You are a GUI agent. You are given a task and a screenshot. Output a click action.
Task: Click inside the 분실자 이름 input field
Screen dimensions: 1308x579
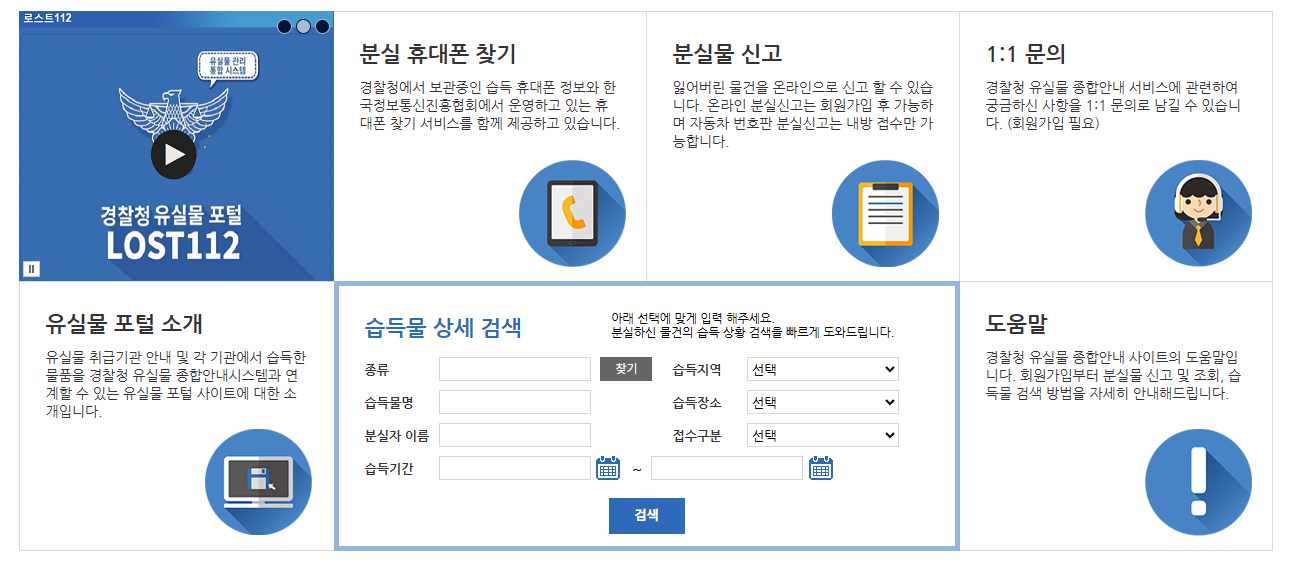513,435
